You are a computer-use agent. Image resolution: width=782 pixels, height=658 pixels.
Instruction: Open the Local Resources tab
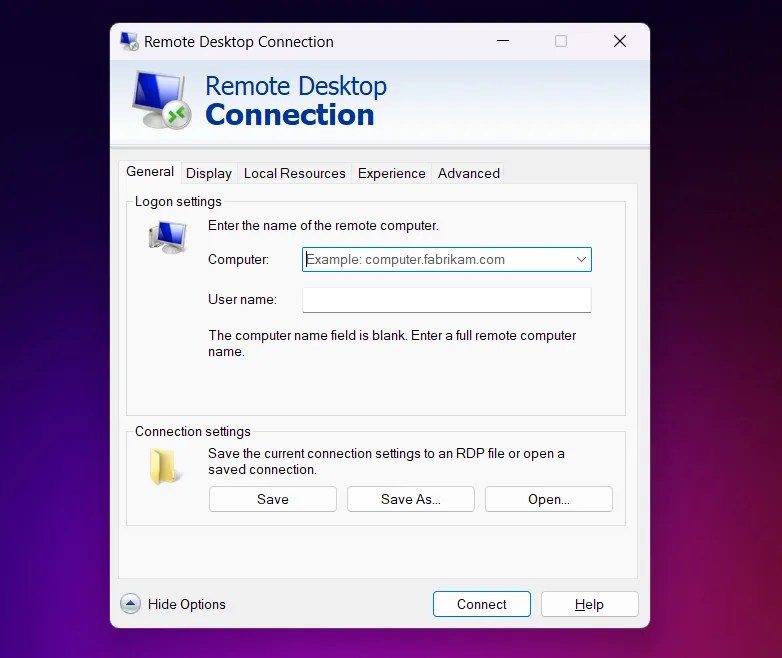pyautogui.click(x=295, y=173)
